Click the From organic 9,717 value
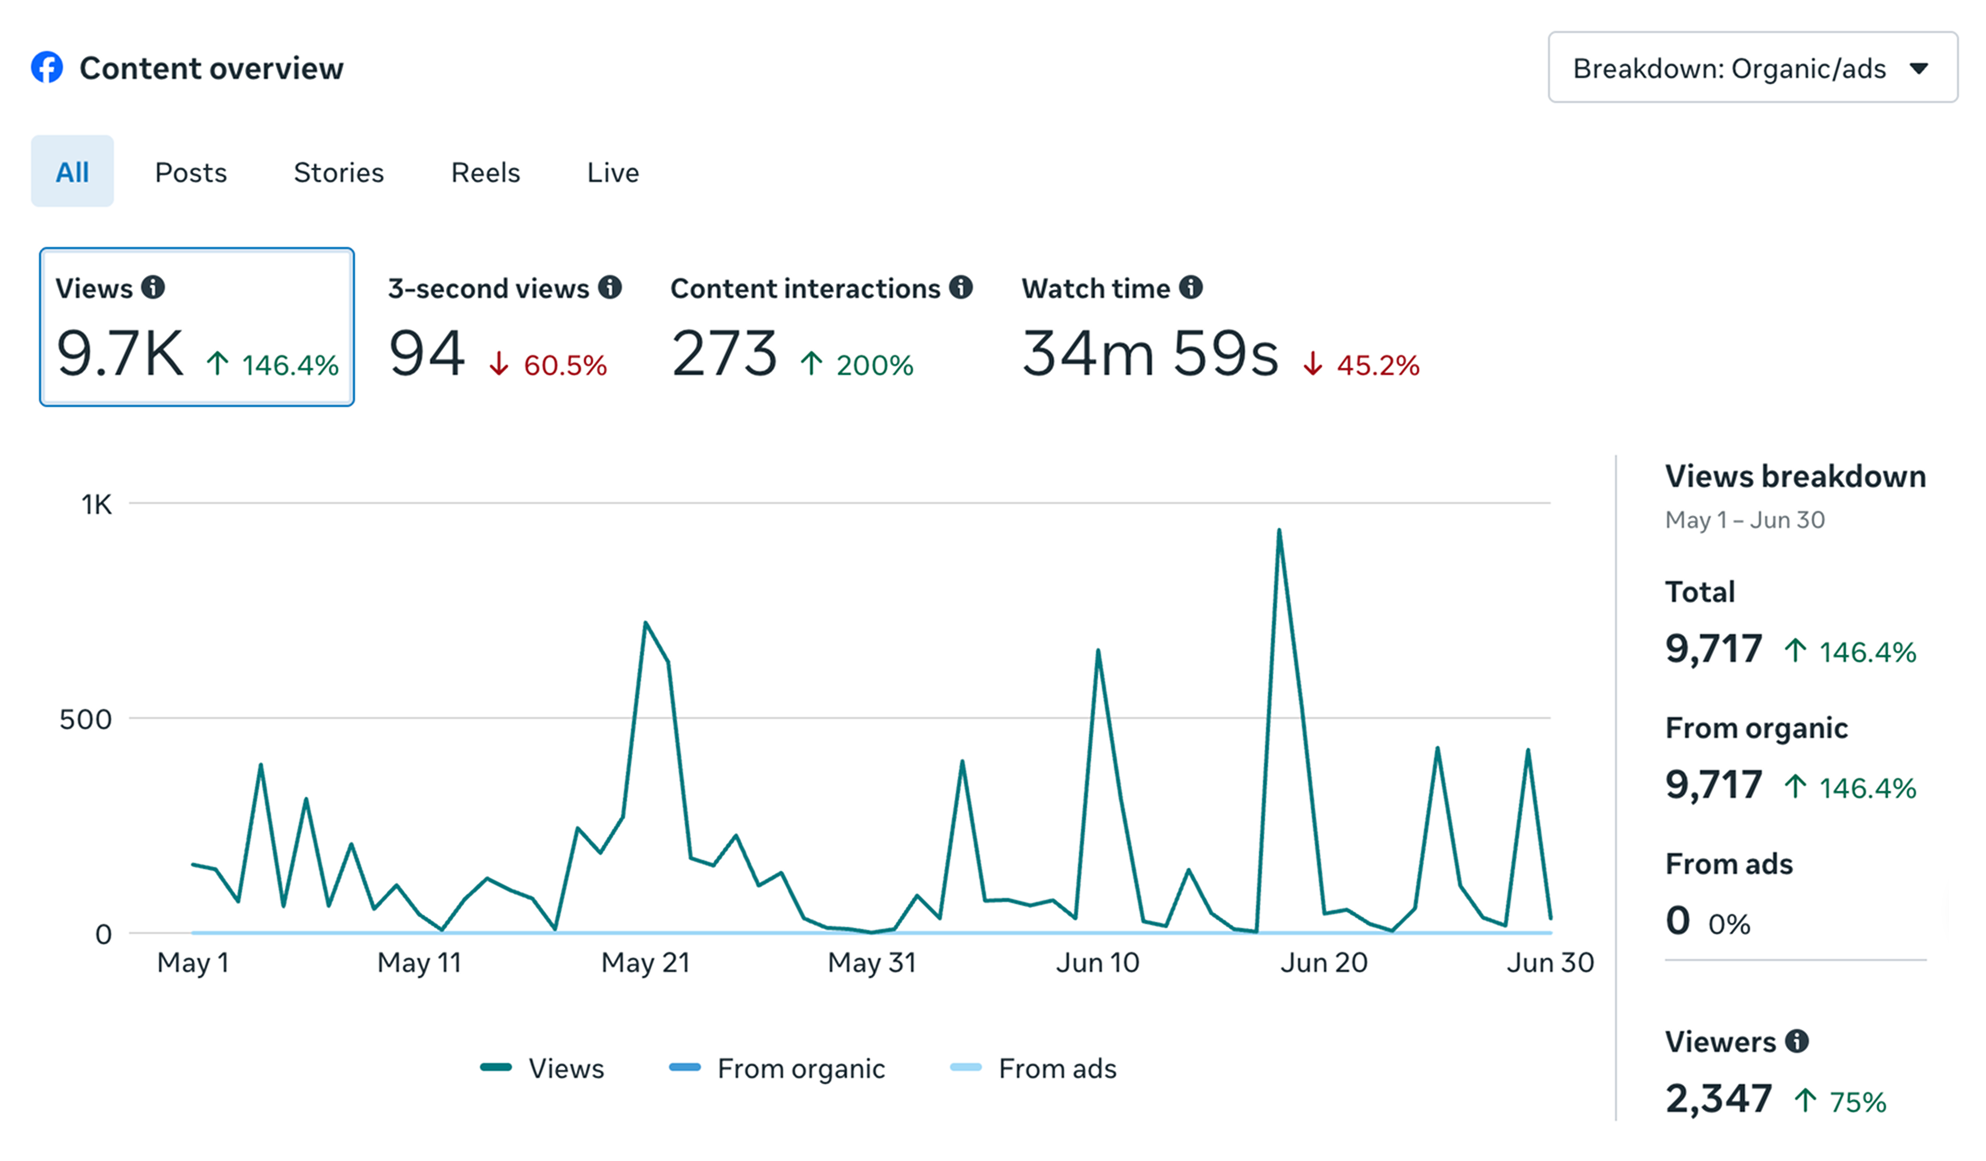 point(1713,785)
